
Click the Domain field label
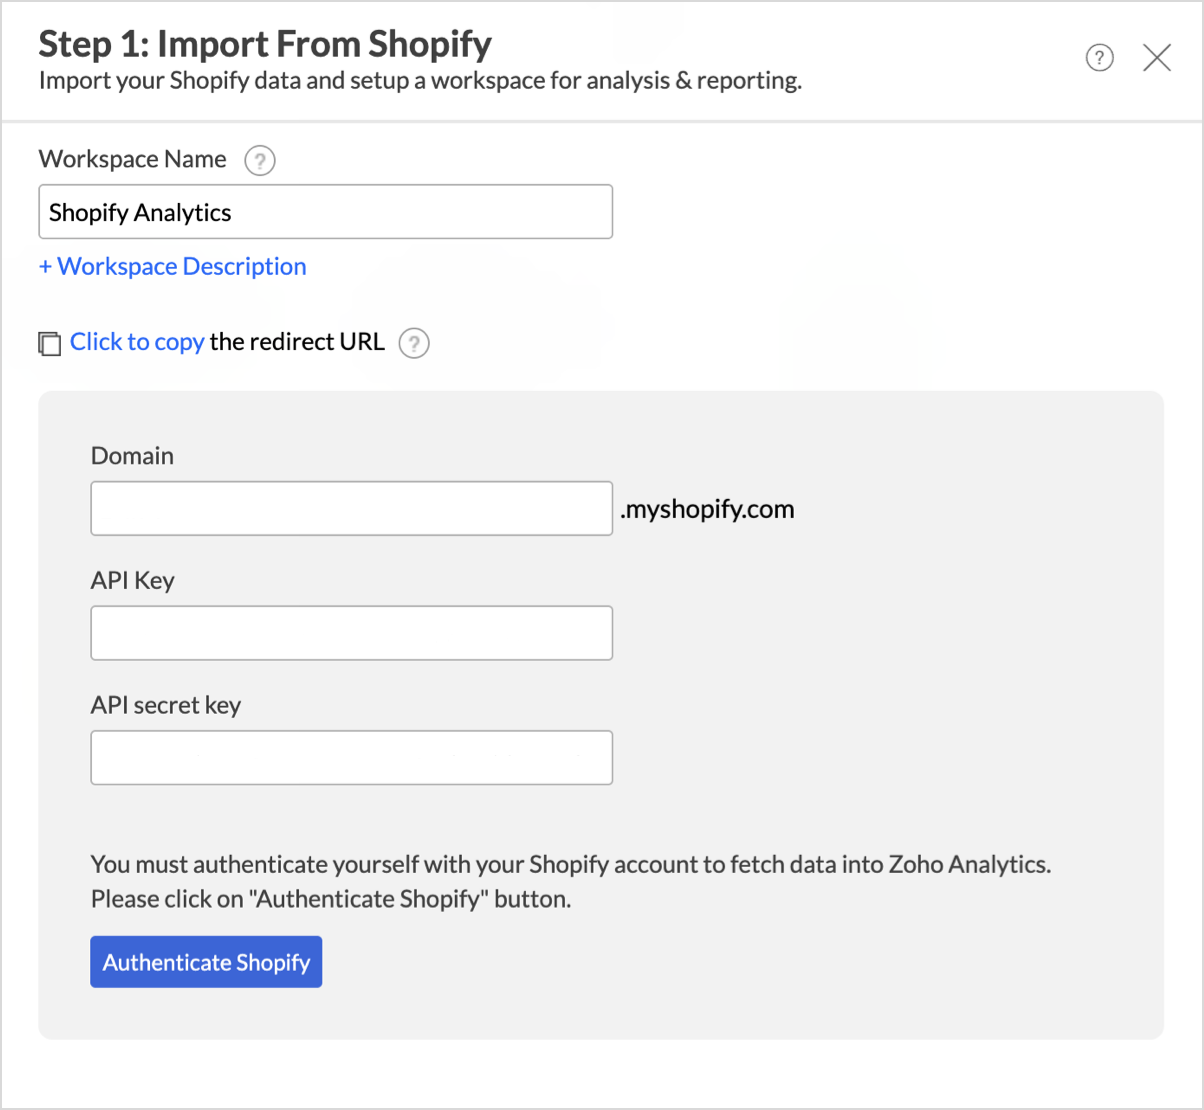[x=132, y=456]
